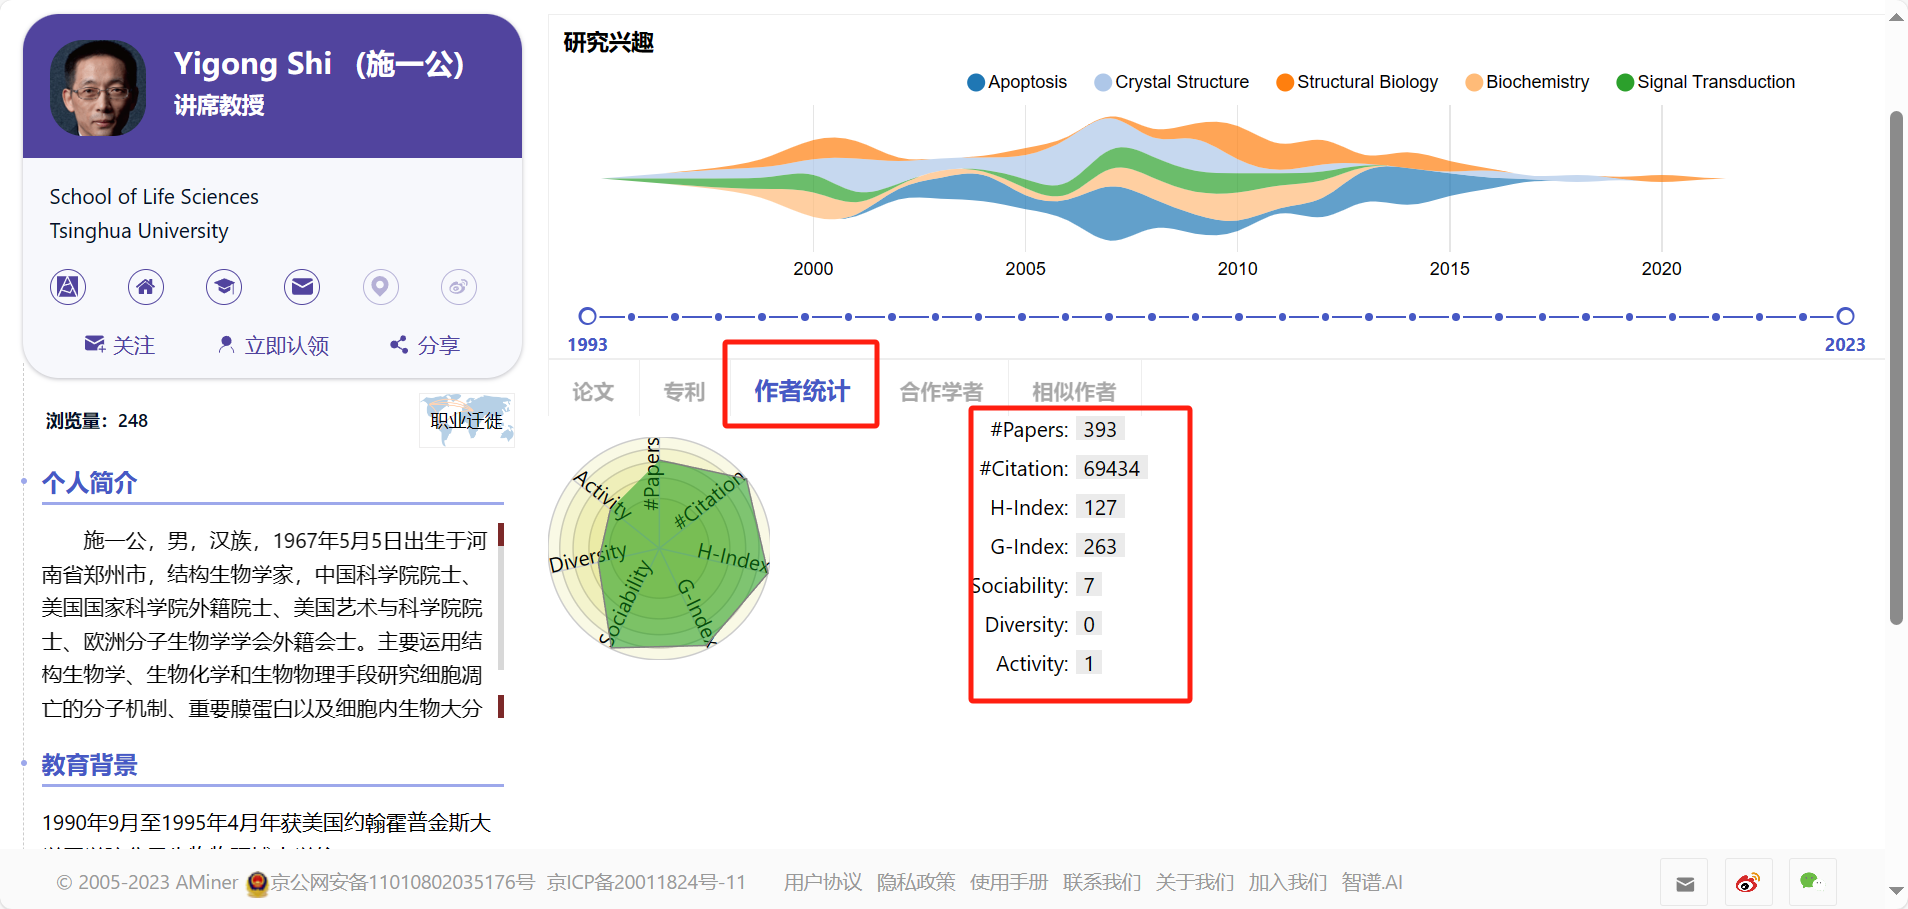Click the email envelope icon in profile card
1908x909 pixels.
click(x=302, y=287)
